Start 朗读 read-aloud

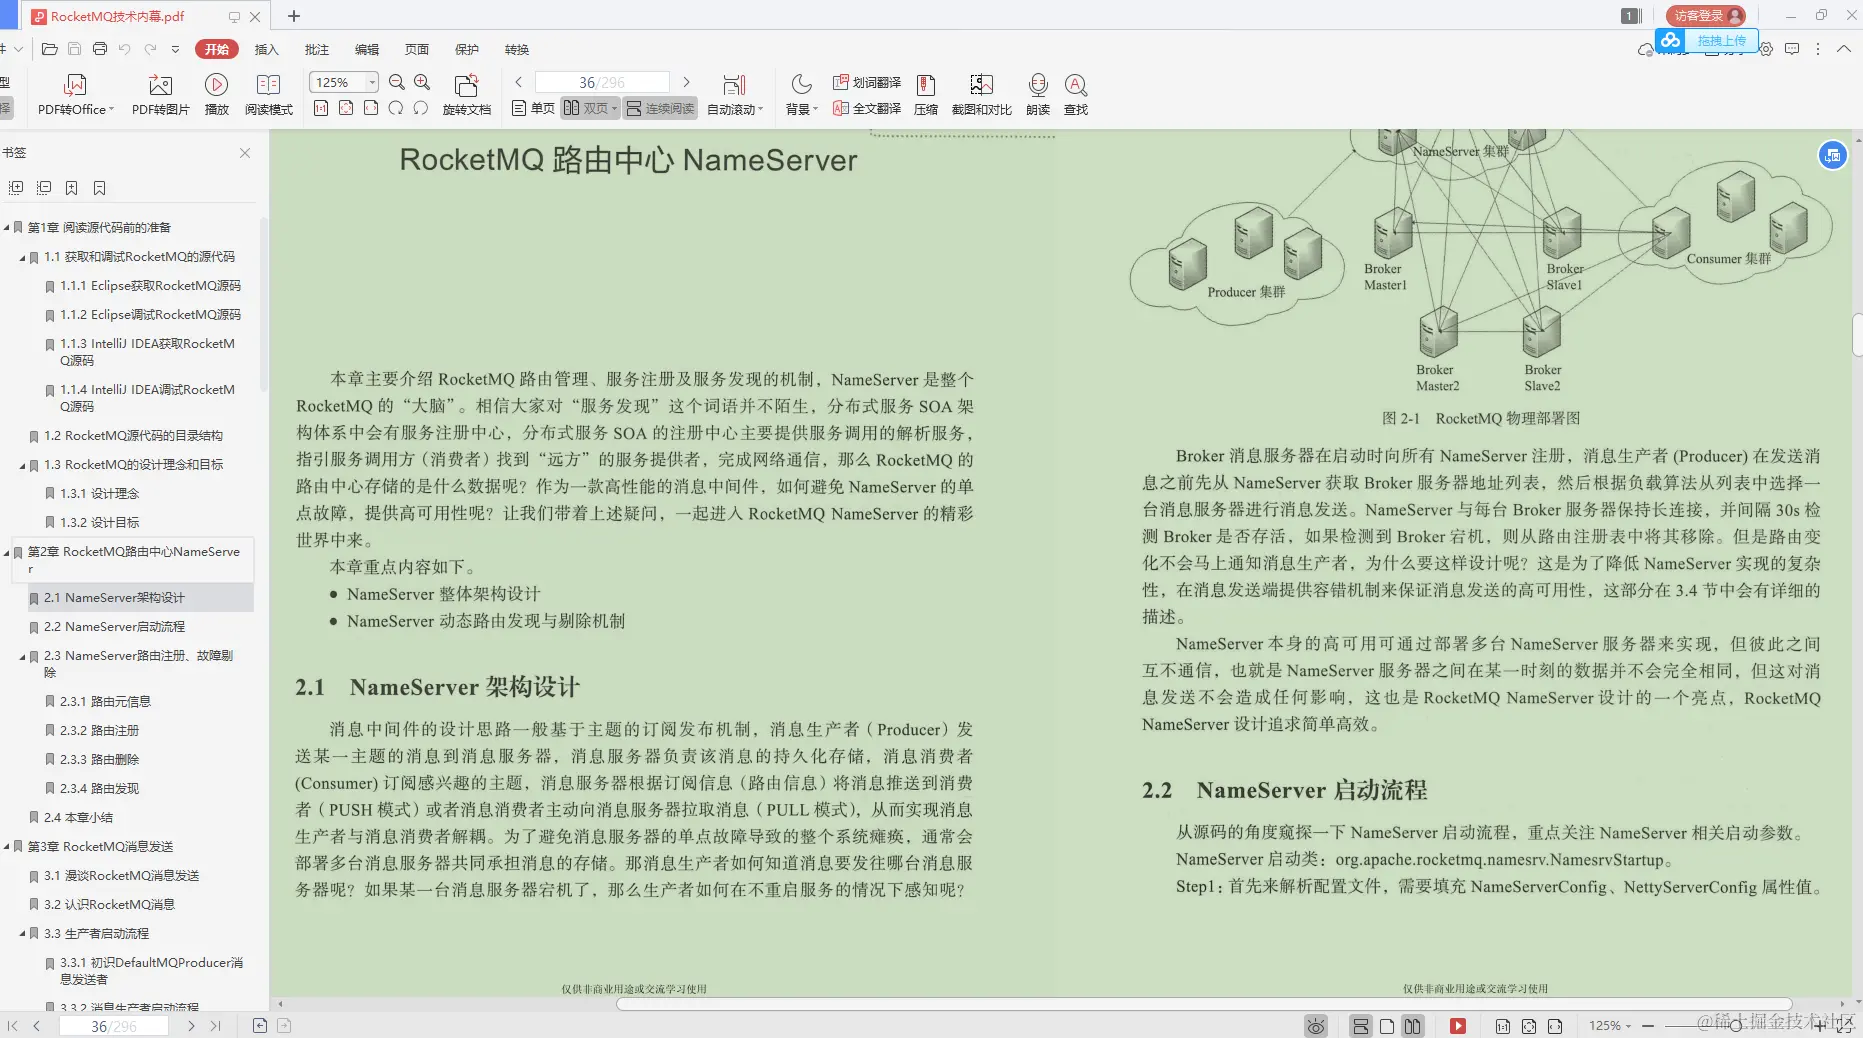click(x=1037, y=95)
